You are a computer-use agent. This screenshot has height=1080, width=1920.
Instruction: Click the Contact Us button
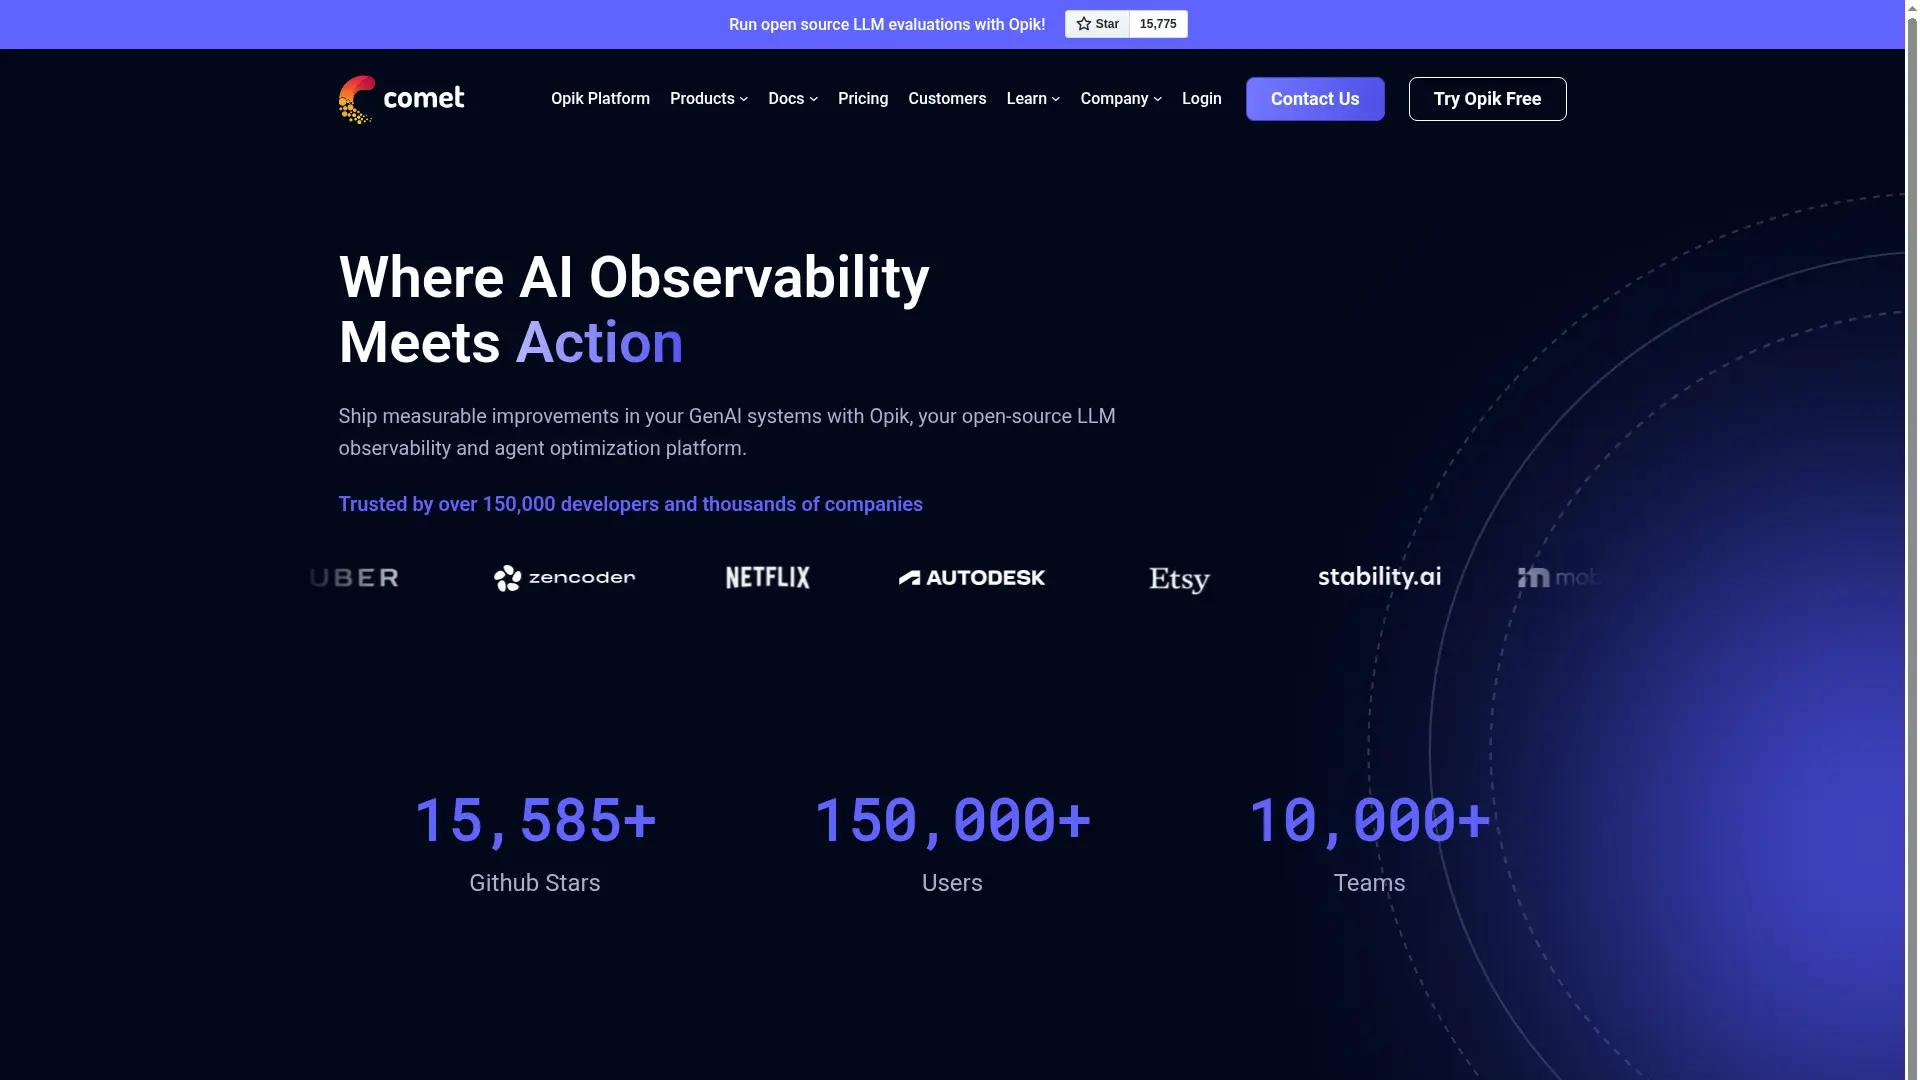[x=1314, y=98]
